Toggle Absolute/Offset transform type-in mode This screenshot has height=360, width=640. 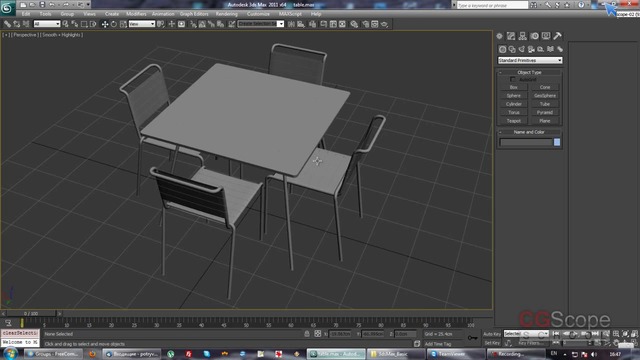coord(318,334)
